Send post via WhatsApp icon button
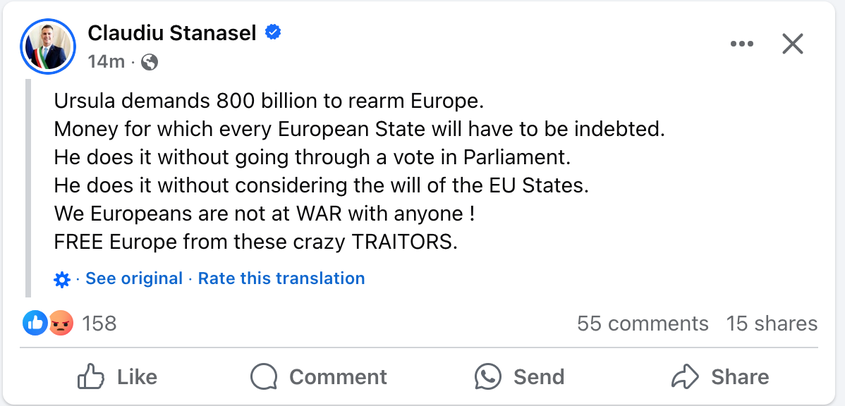This screenshot has width=845, height=406. [519, 376]
